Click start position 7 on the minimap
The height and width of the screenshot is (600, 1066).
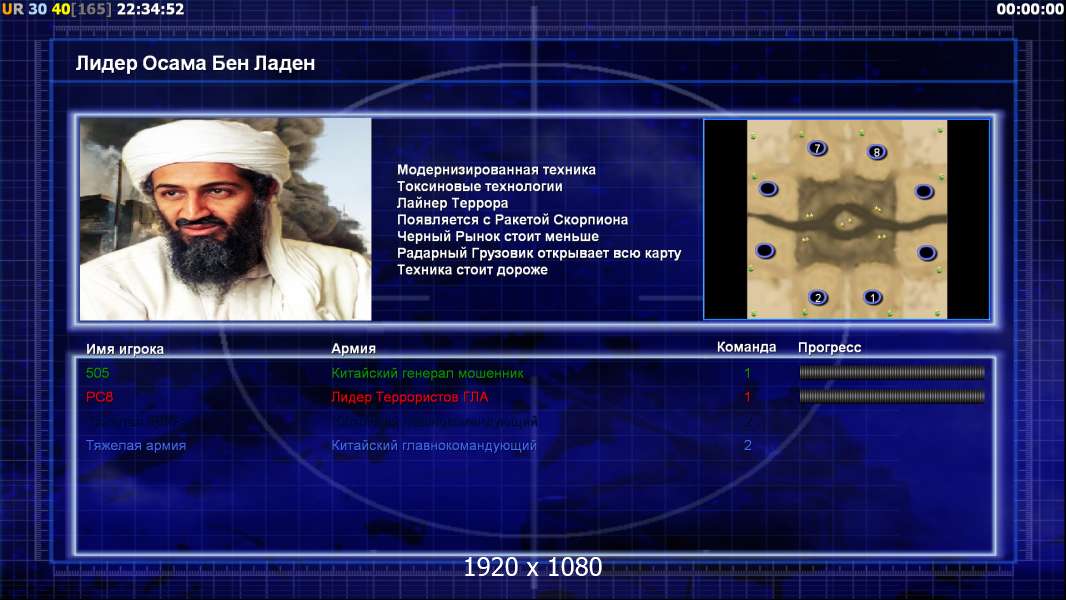click(817, 147)
